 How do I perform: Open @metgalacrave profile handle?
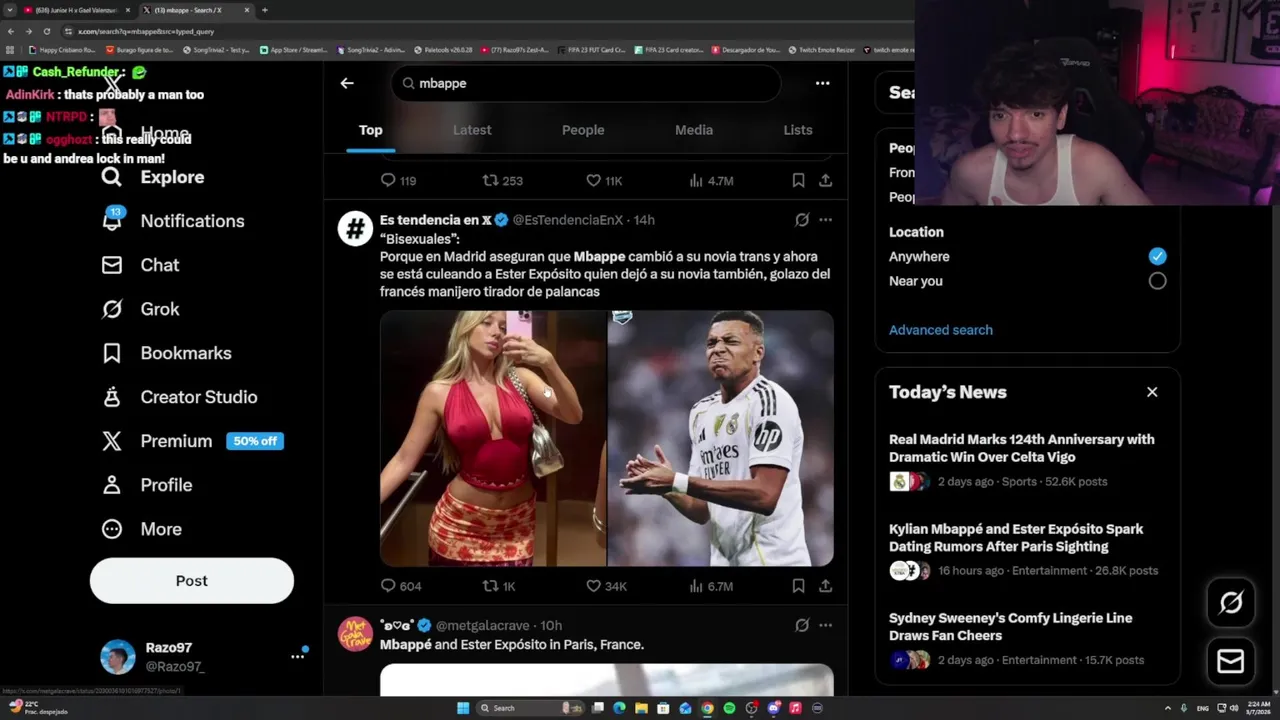pos(485,625)
